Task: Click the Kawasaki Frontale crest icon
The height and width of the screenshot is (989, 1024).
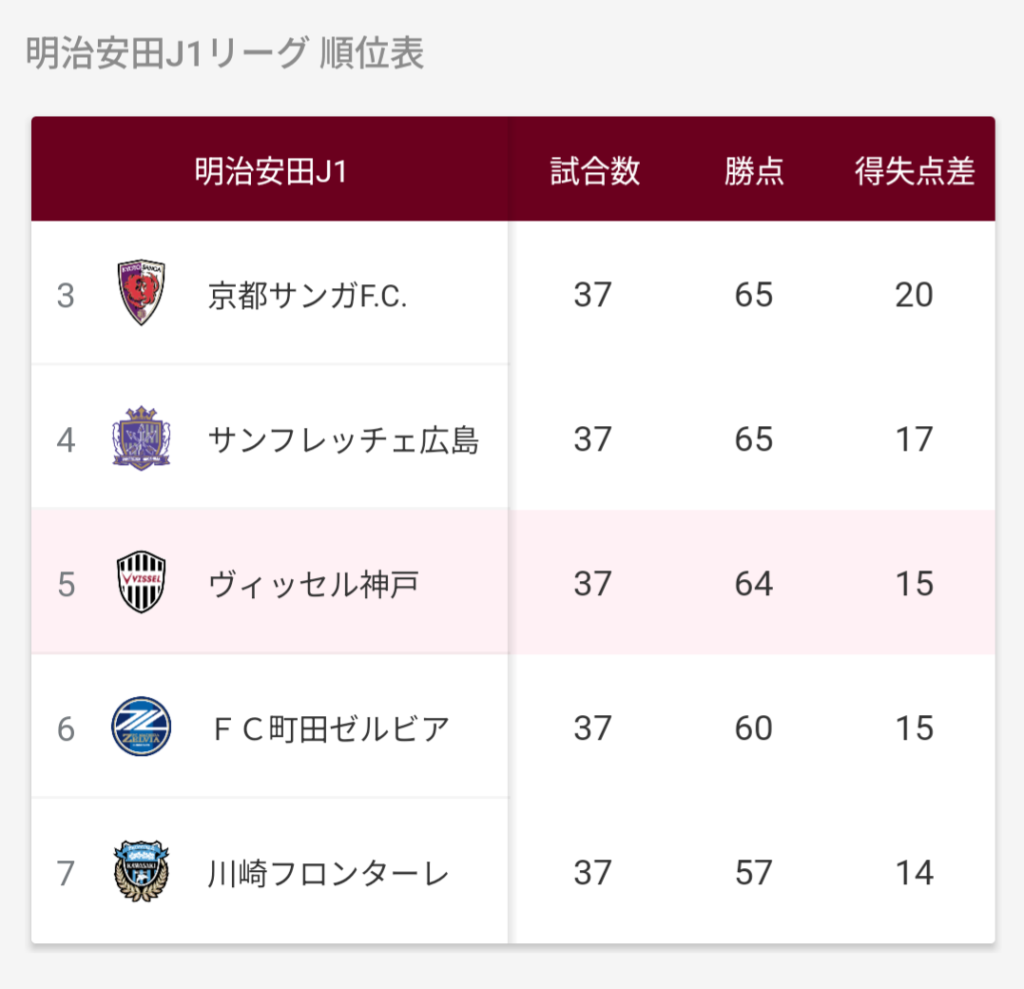Action: coord(141,872)
